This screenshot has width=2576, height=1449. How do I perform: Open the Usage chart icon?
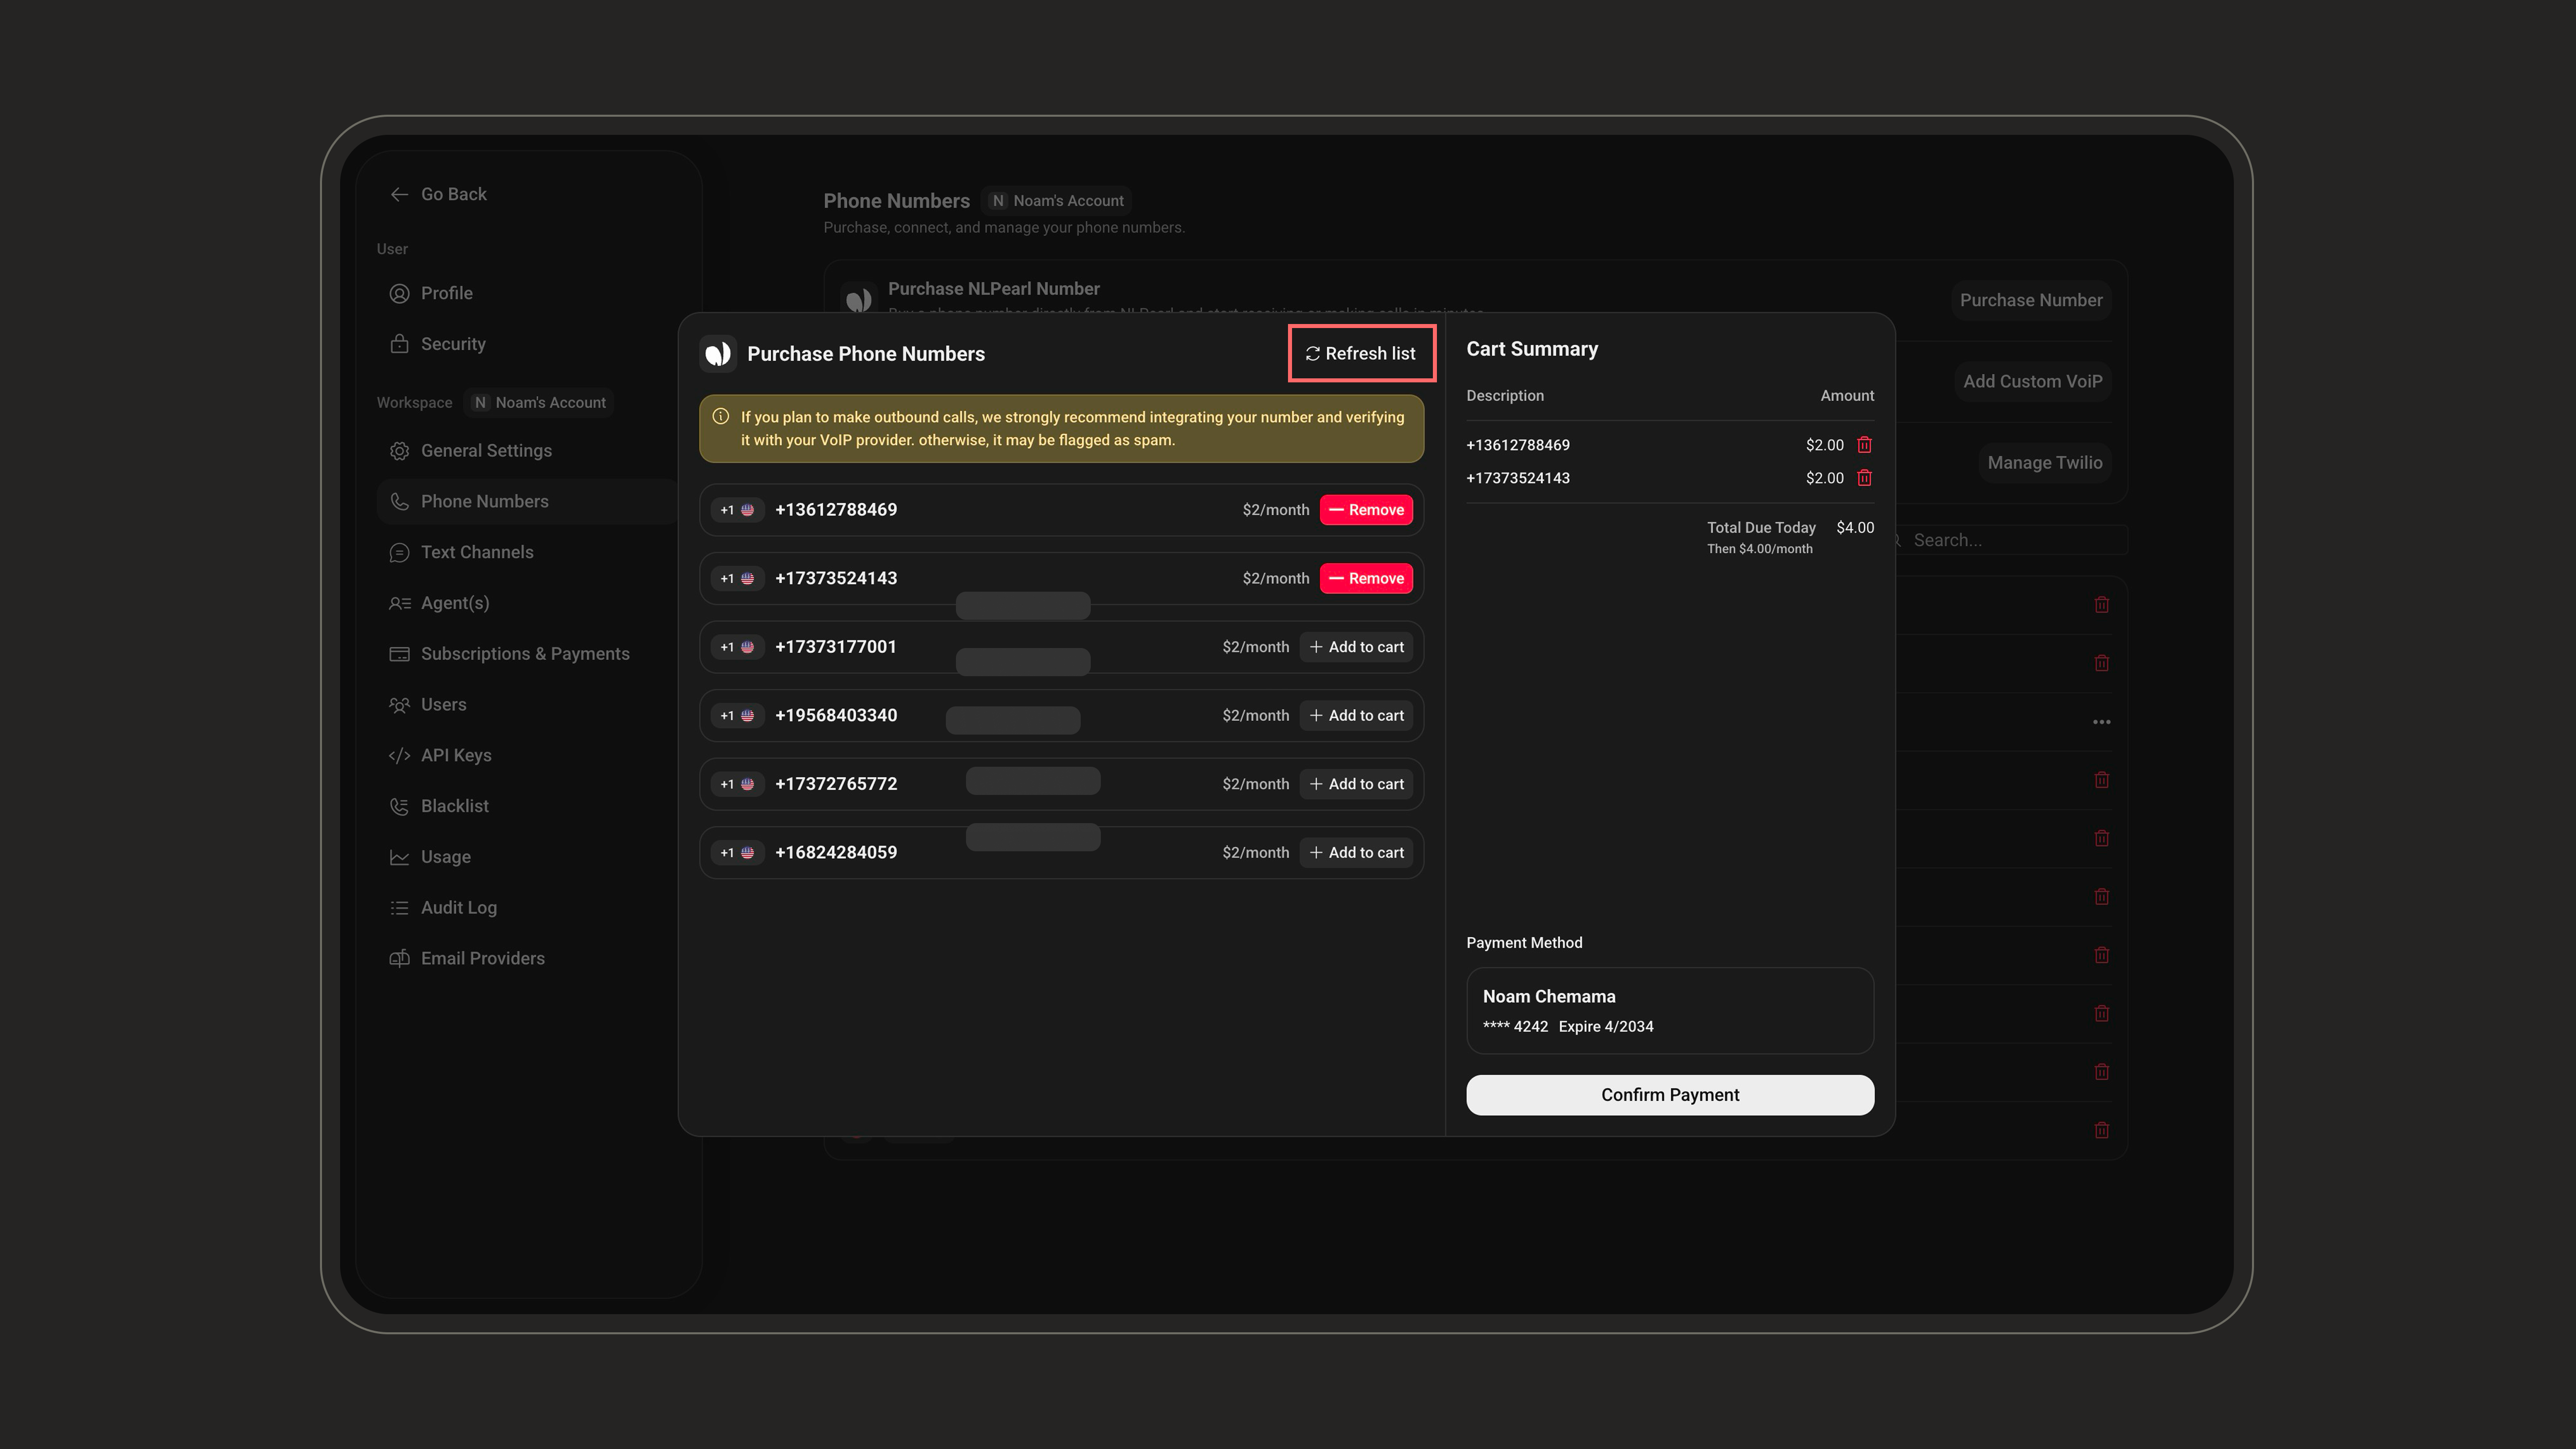pyautogui.click(x=399, y=857)
